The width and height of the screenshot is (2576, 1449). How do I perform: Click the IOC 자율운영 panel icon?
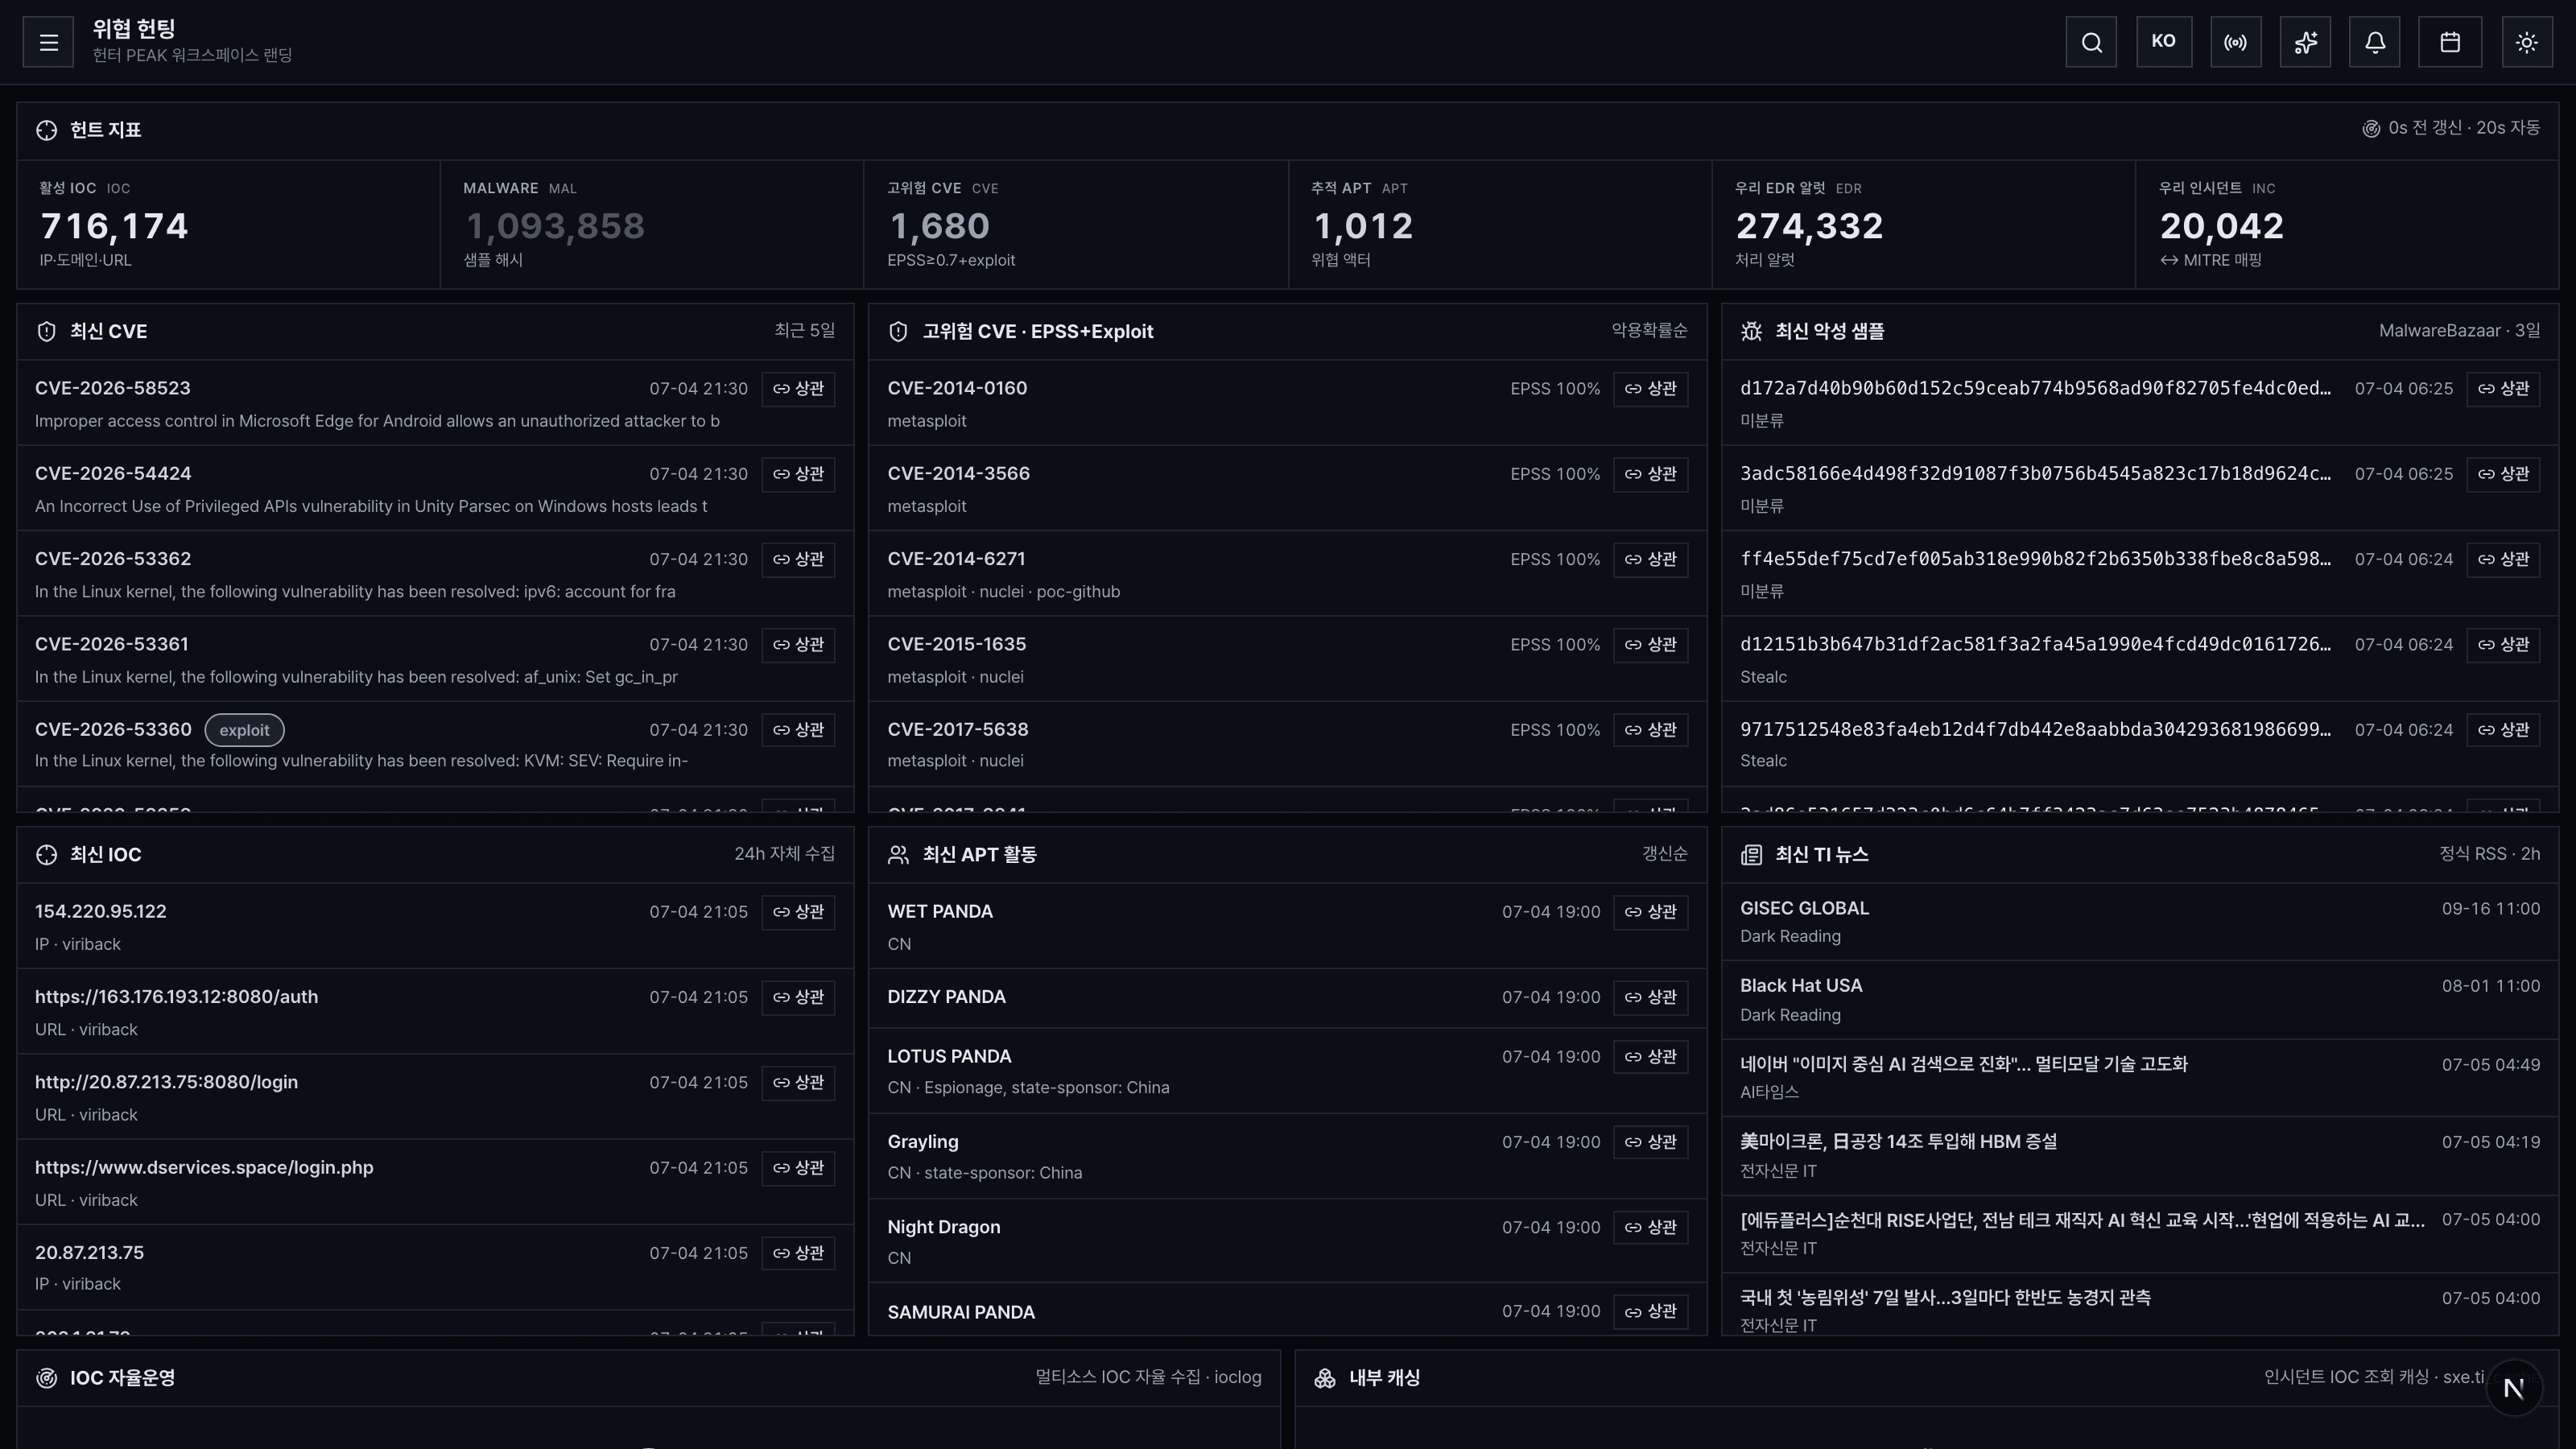(46, 1378)
